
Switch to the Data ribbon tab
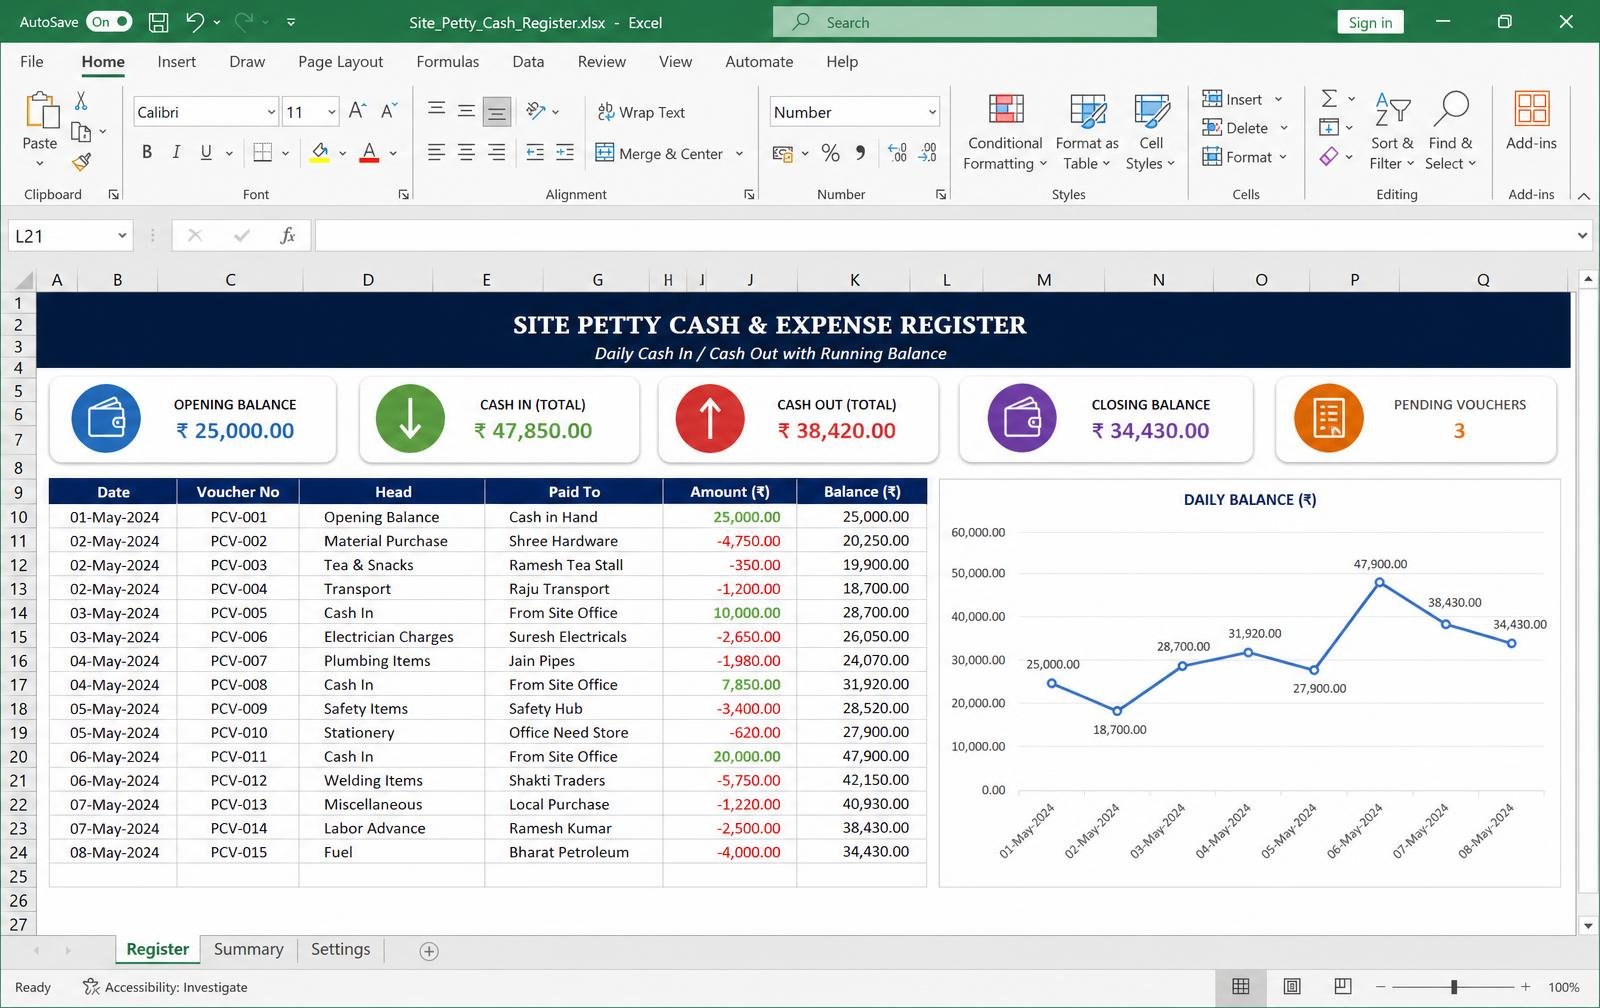(528, 61)
